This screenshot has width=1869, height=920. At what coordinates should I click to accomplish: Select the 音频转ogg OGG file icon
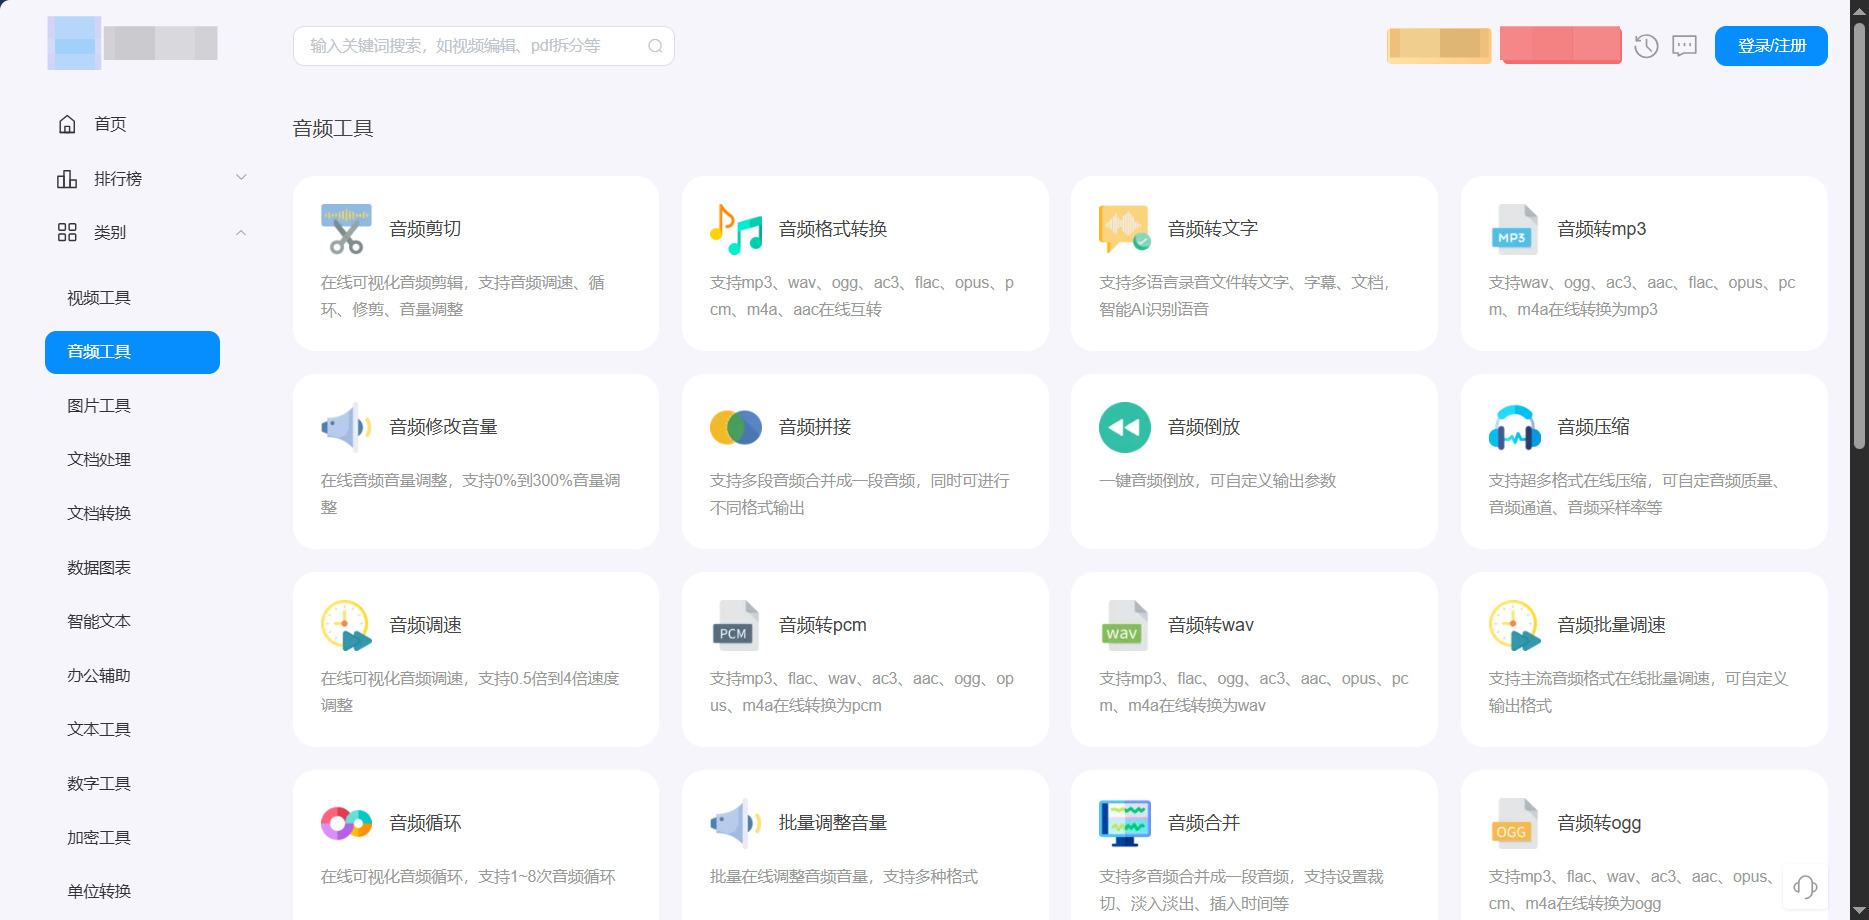pyautogui.click(x=1515, y=823)
